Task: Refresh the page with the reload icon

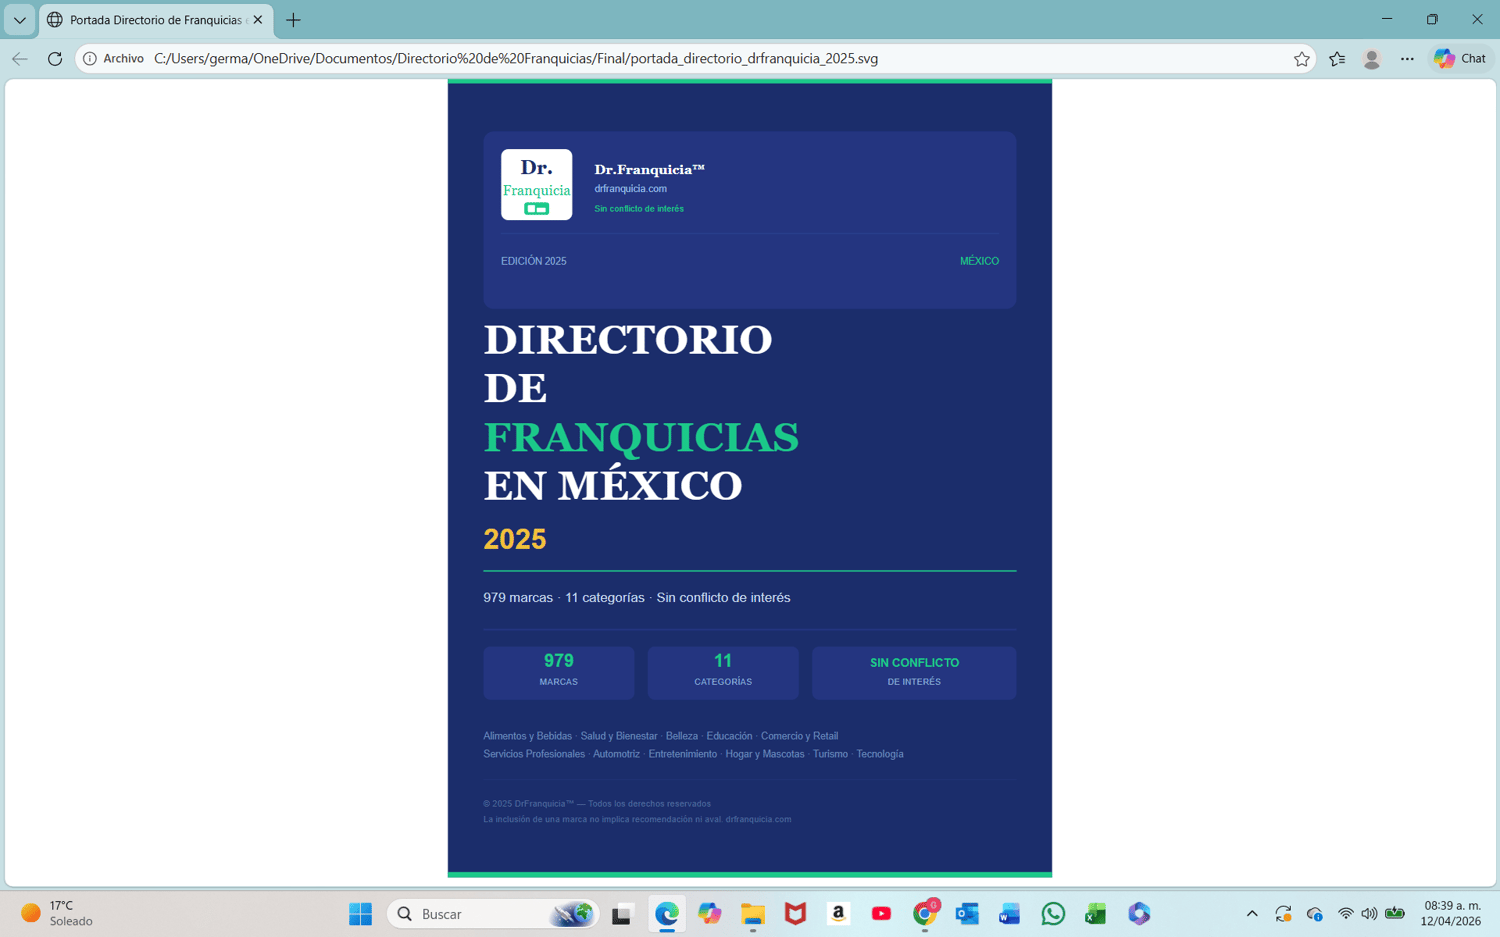Action: pyautogui.click(x=55, y=59)
